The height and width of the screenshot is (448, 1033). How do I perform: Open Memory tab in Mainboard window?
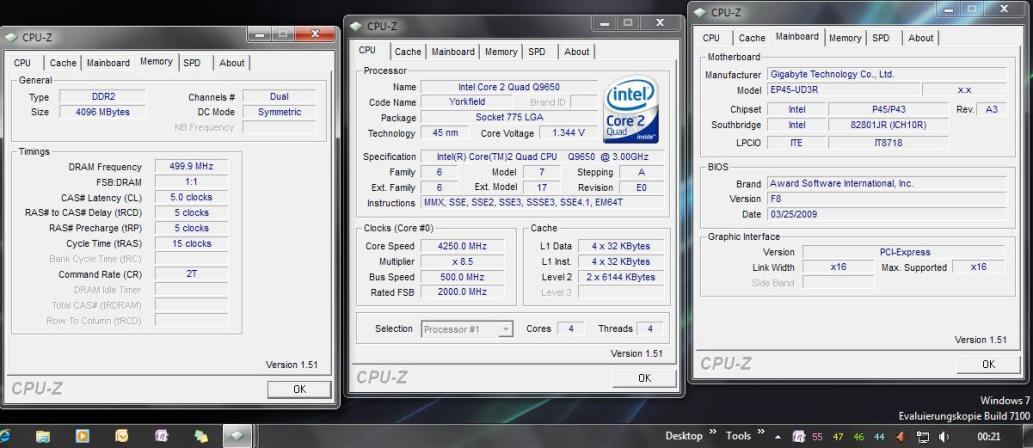click(x=845, y=38)
